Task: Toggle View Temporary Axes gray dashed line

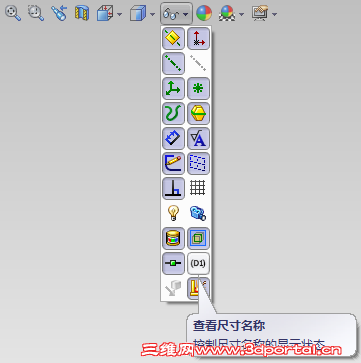Action: (x=199, y=63)
